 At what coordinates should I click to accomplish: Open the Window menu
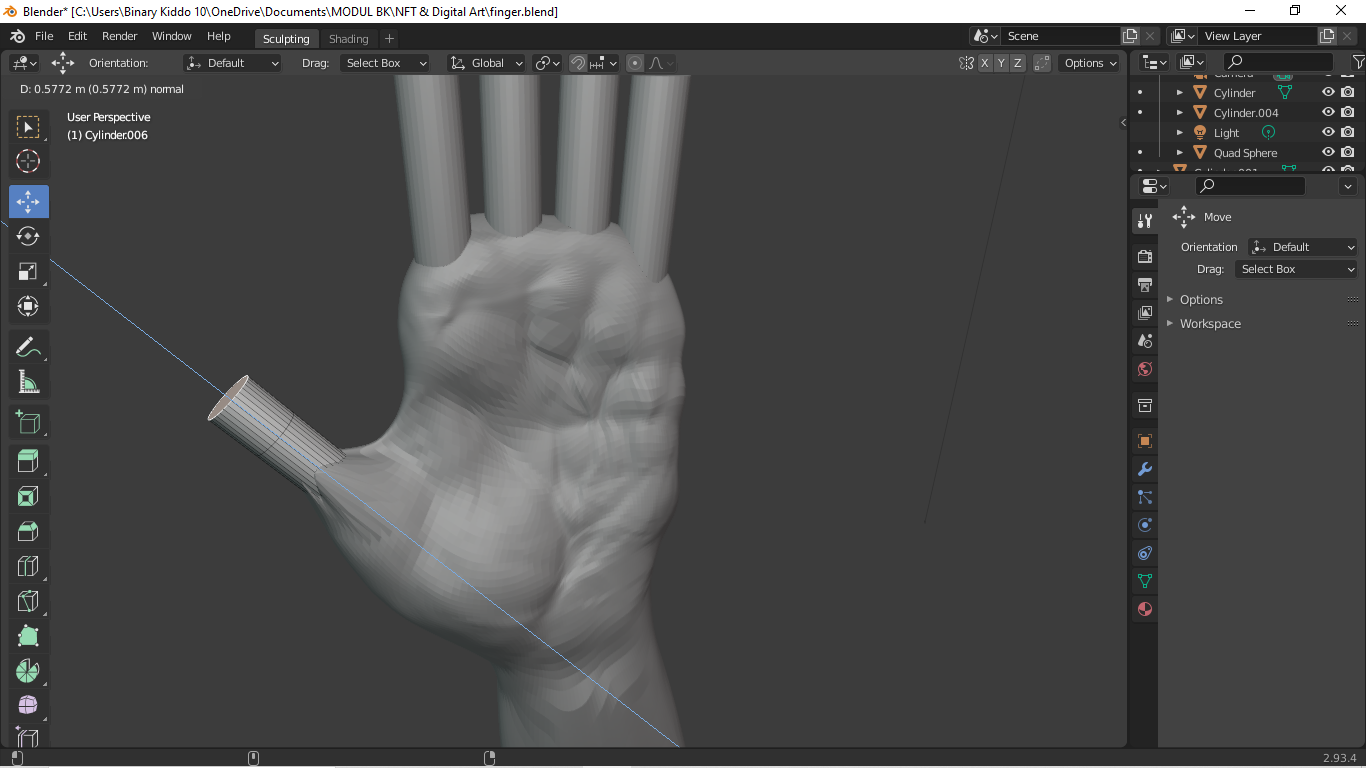click(x=171, y=36)
